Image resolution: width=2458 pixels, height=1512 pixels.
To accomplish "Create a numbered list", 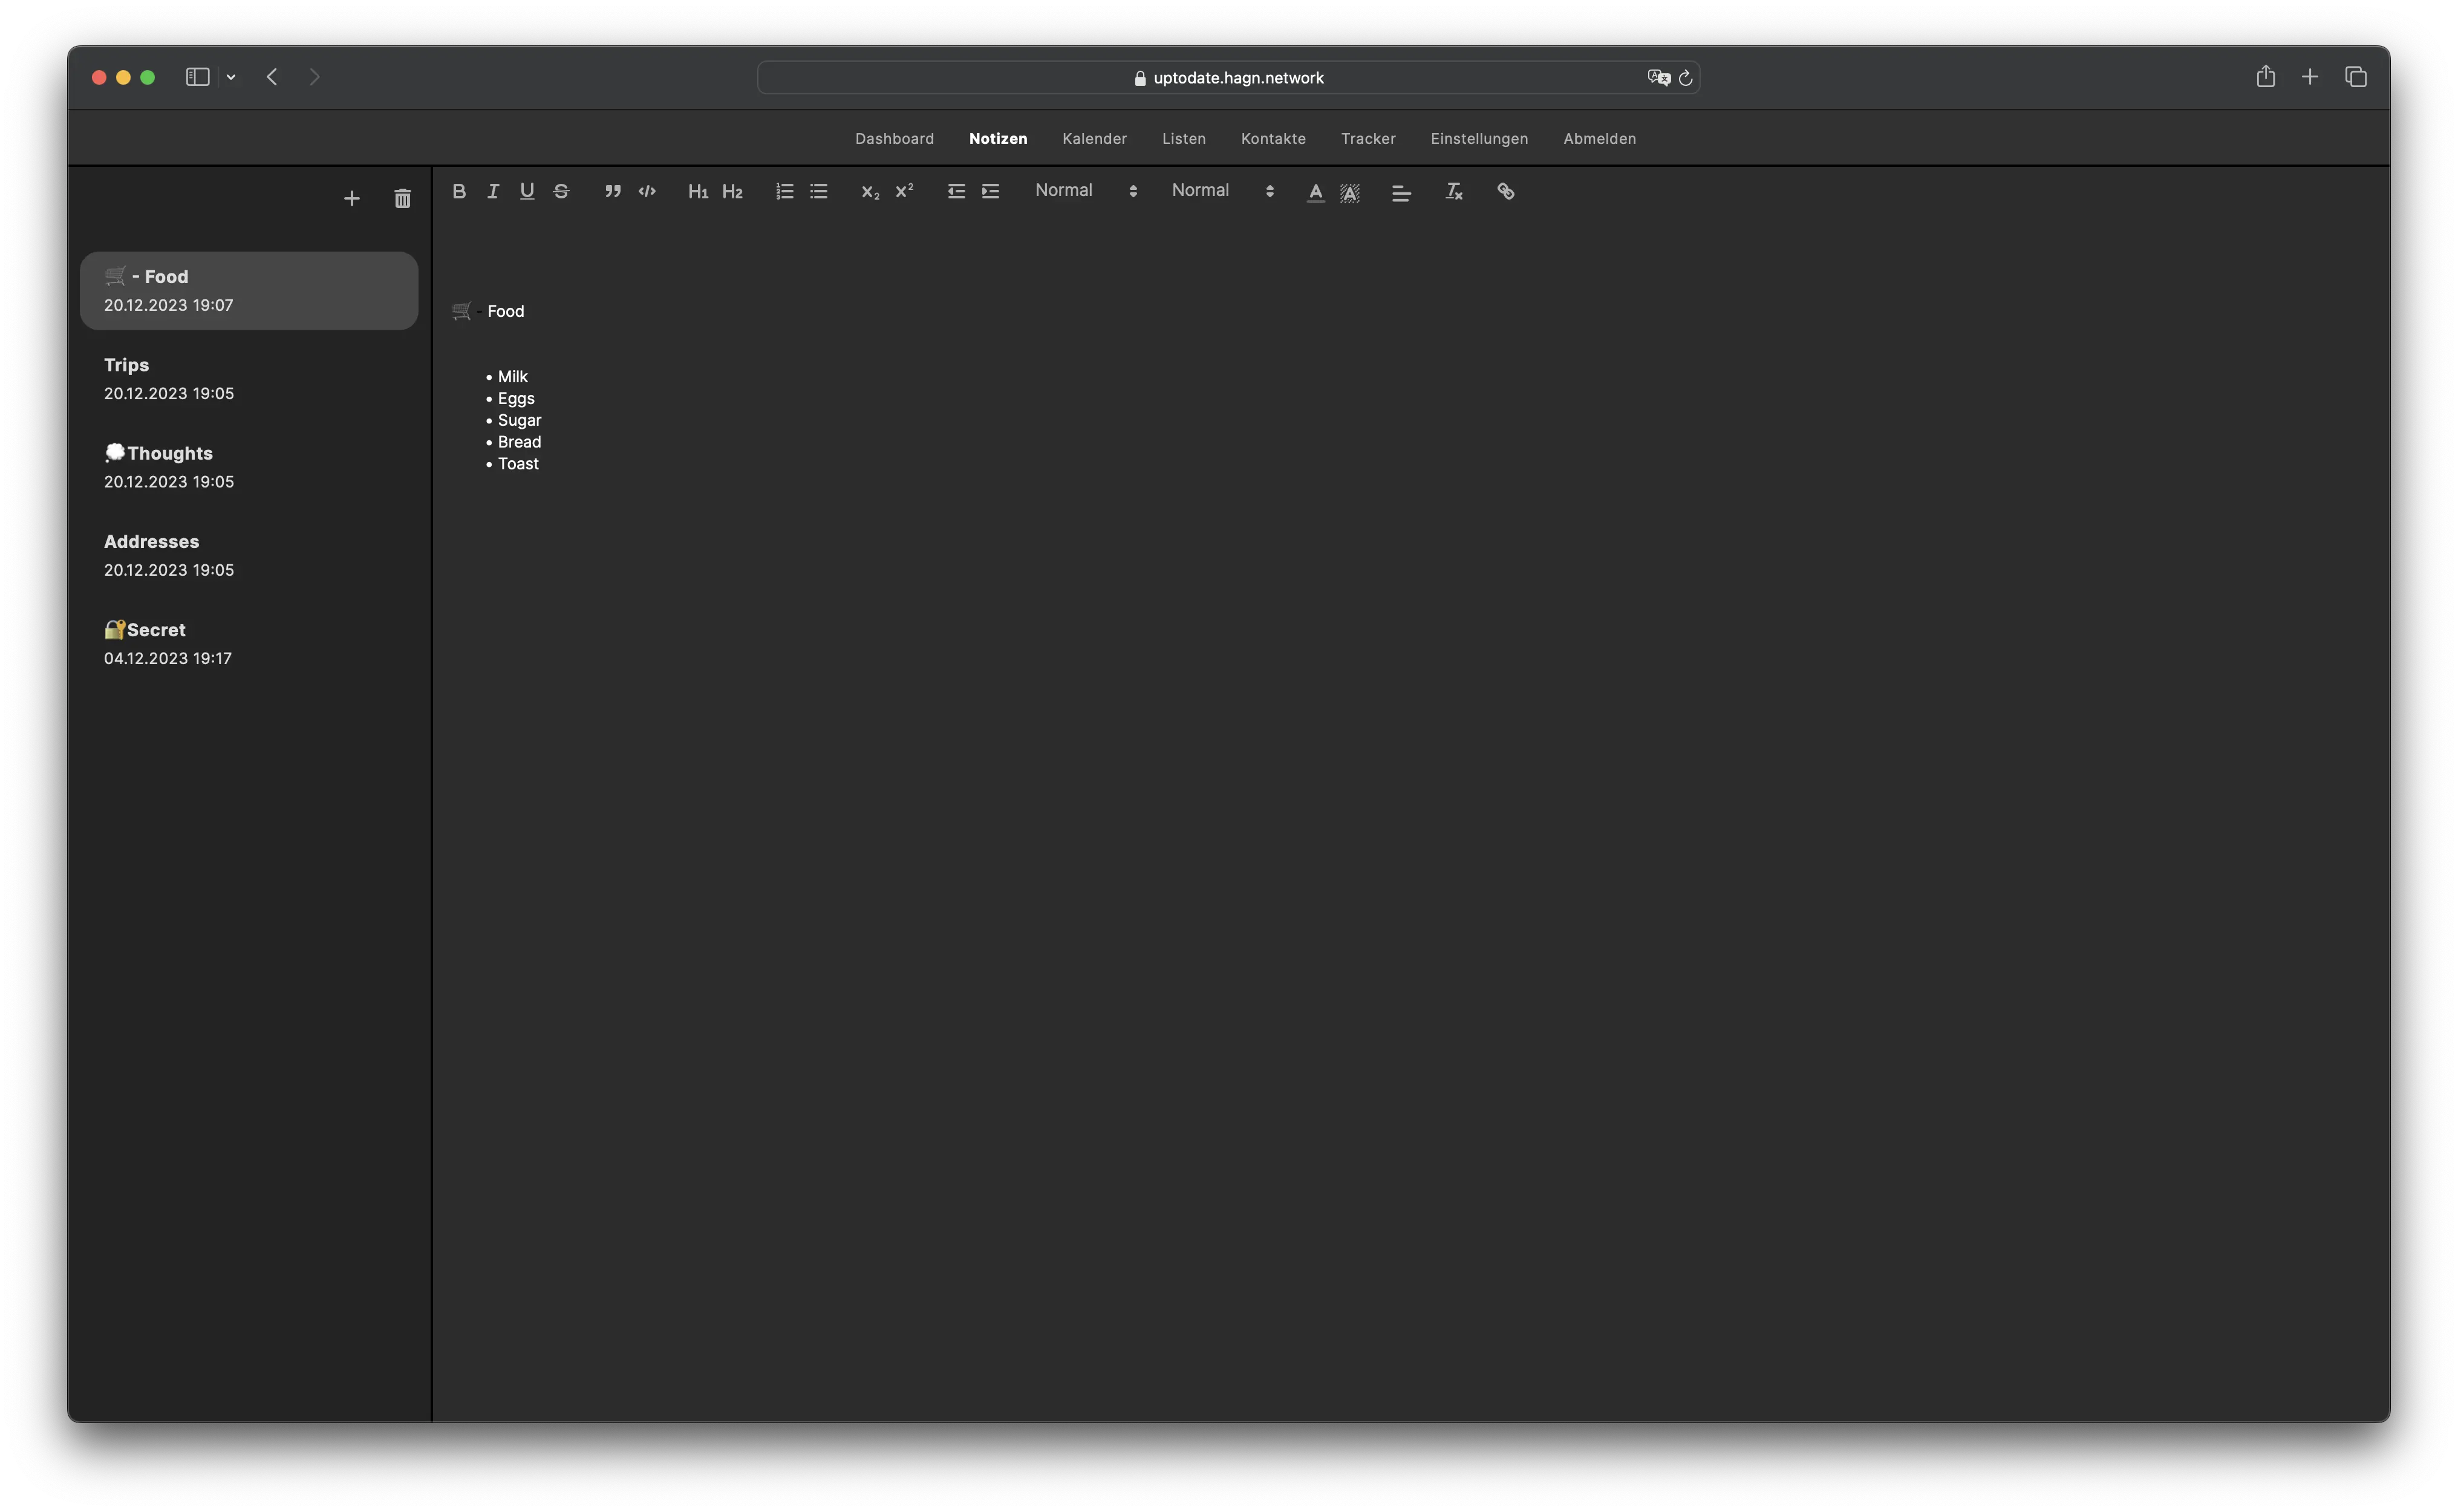I will coord(785,191).
